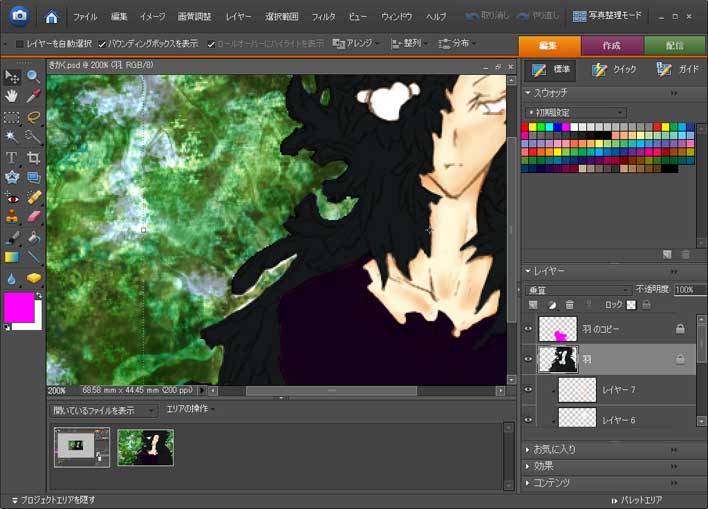Select the Clone Stamp tool
708x509 pixels.
pyautogui.click(x=12, y=217)
